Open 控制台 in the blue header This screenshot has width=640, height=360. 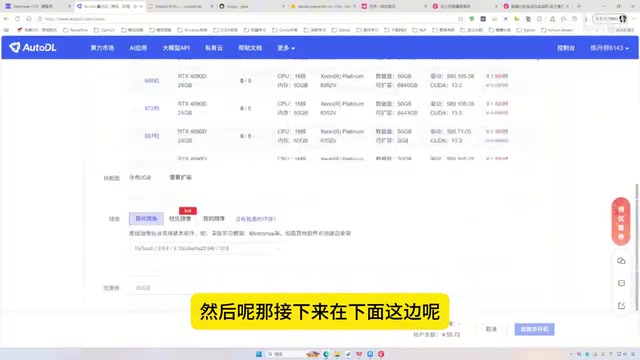click(x=566, y=48)
